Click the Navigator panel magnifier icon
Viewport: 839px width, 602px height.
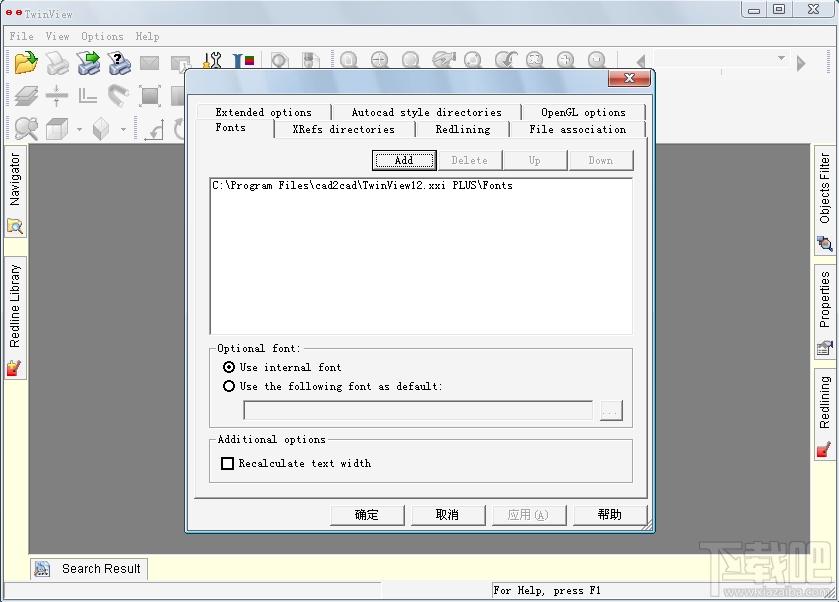point(15,227)
